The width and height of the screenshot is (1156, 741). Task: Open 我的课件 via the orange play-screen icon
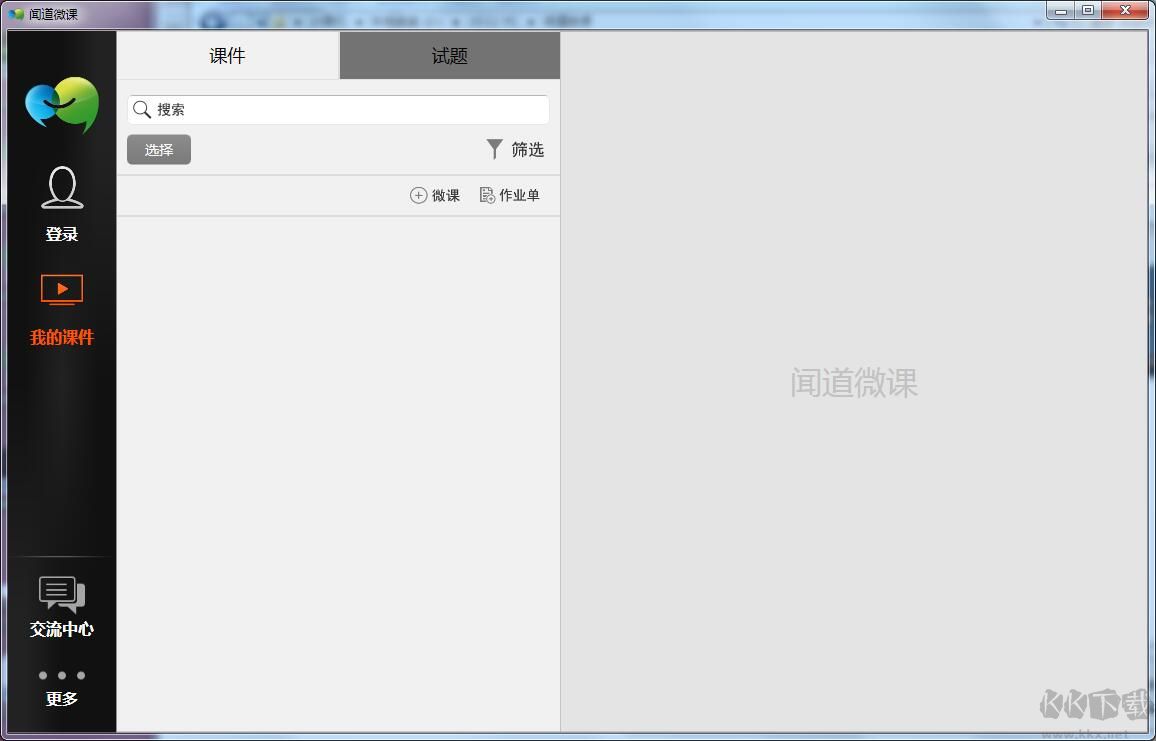[62, 289]
